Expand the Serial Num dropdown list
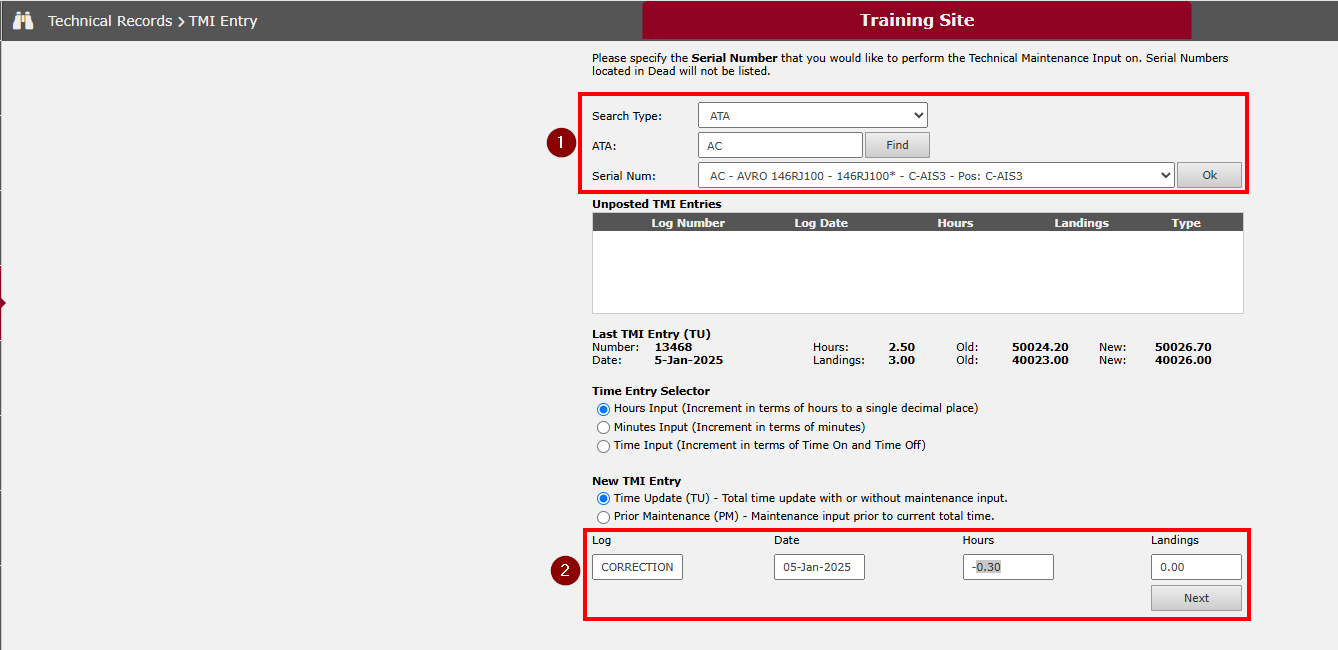 pyautogui.click(x=935, y=175)
